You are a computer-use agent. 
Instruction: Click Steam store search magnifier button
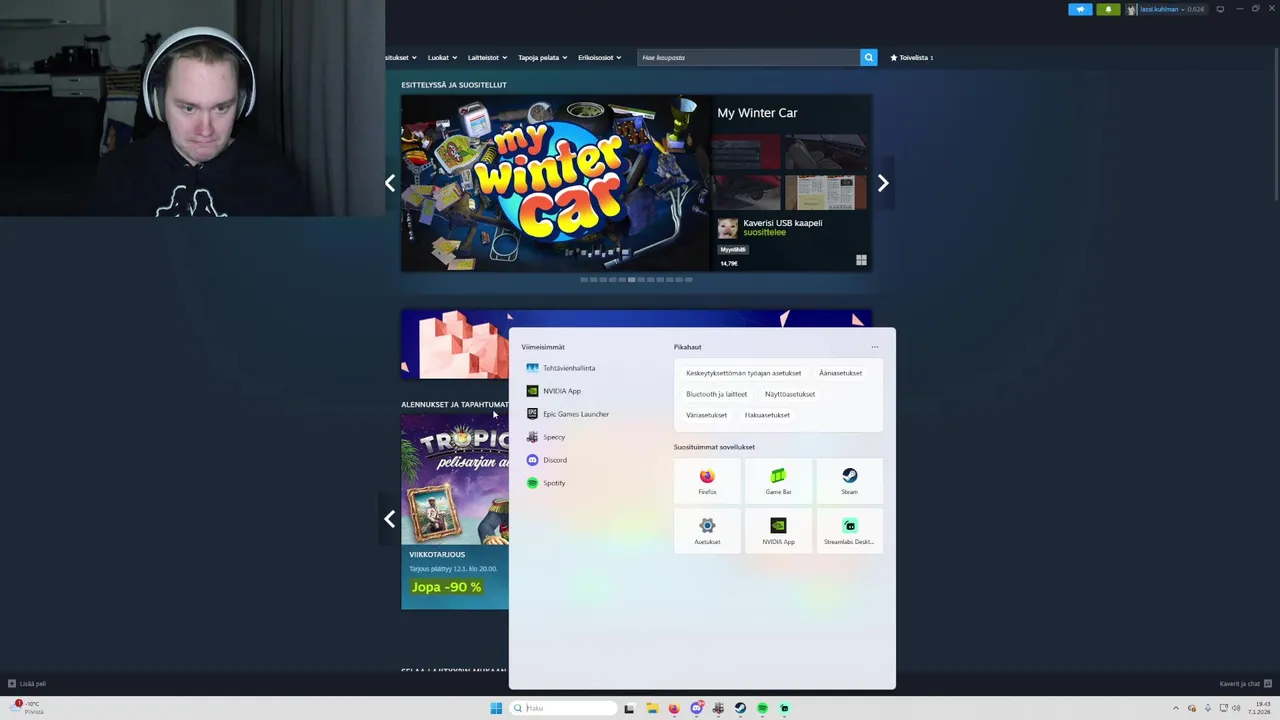(869, 57)
